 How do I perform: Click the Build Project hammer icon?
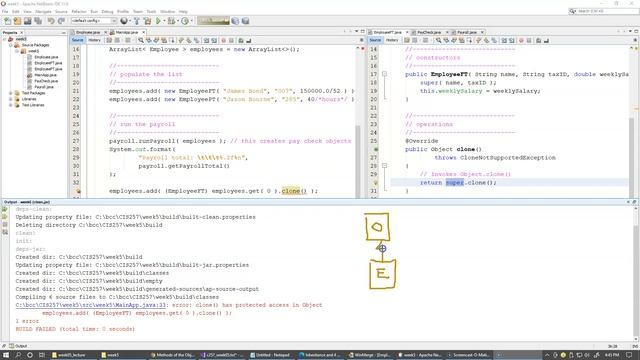coord(137,21)
